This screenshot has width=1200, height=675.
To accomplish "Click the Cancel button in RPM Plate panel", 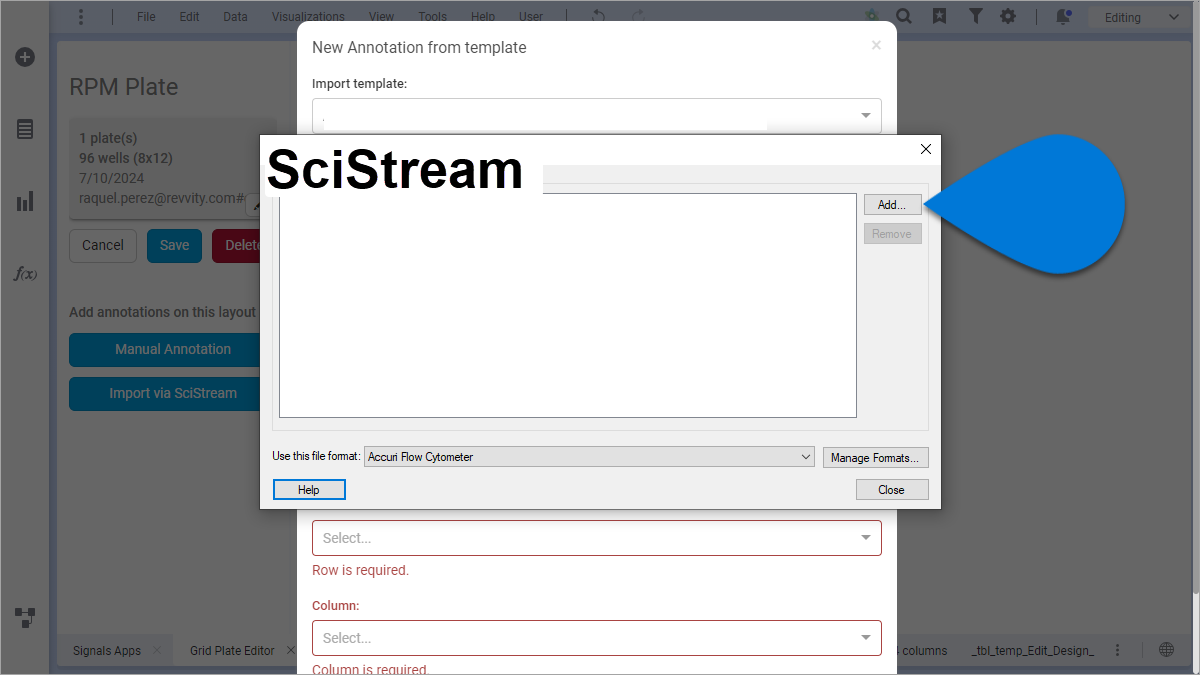I will [x=103, y=245].
